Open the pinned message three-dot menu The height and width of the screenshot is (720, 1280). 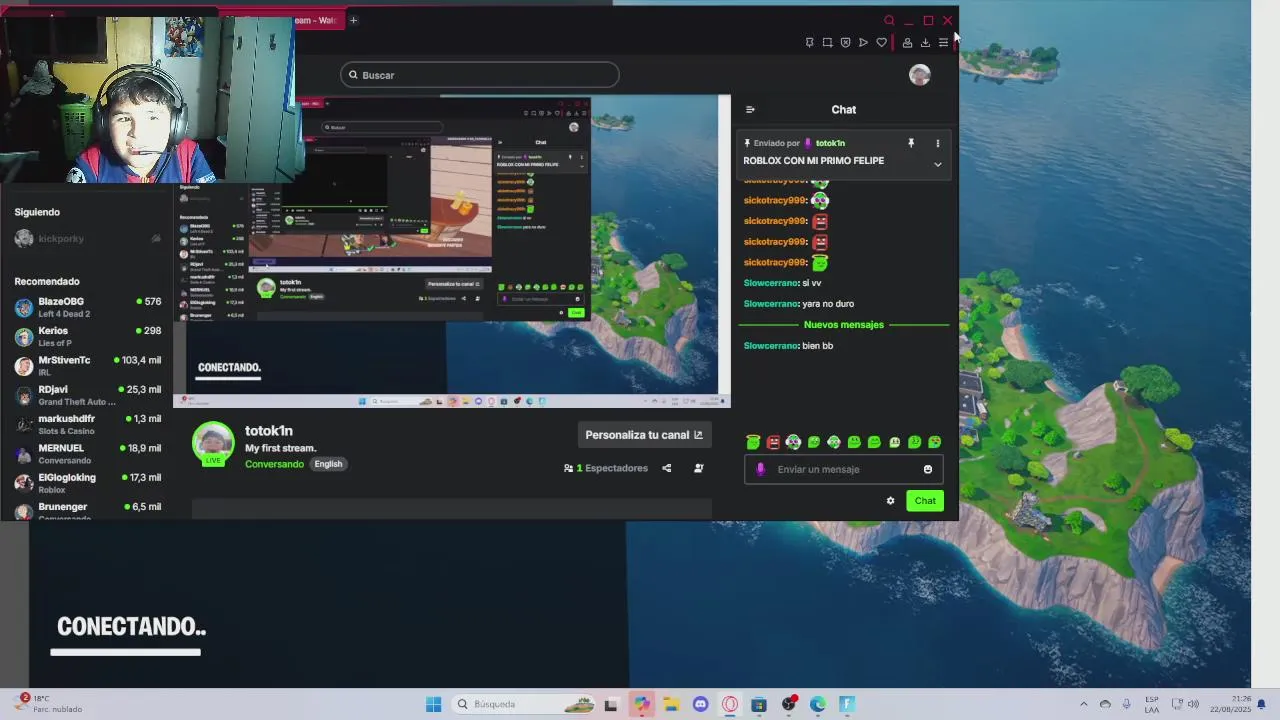pos(937,143)
